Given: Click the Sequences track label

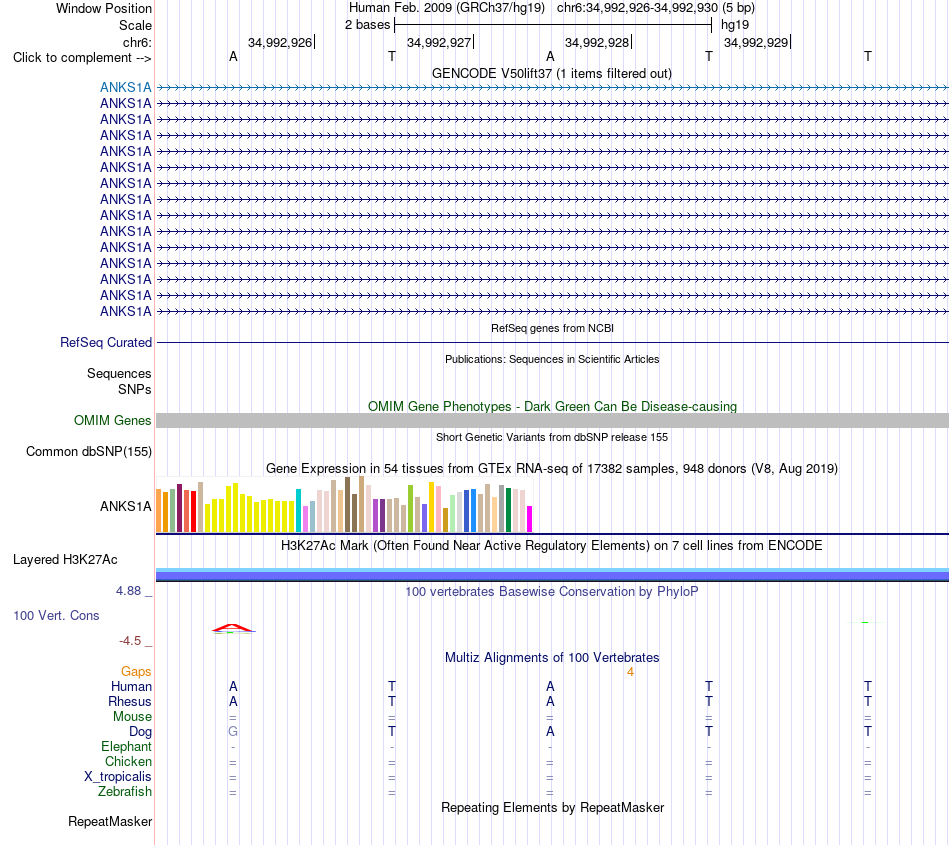Looking at the screenshot, I should click(119, 373).
